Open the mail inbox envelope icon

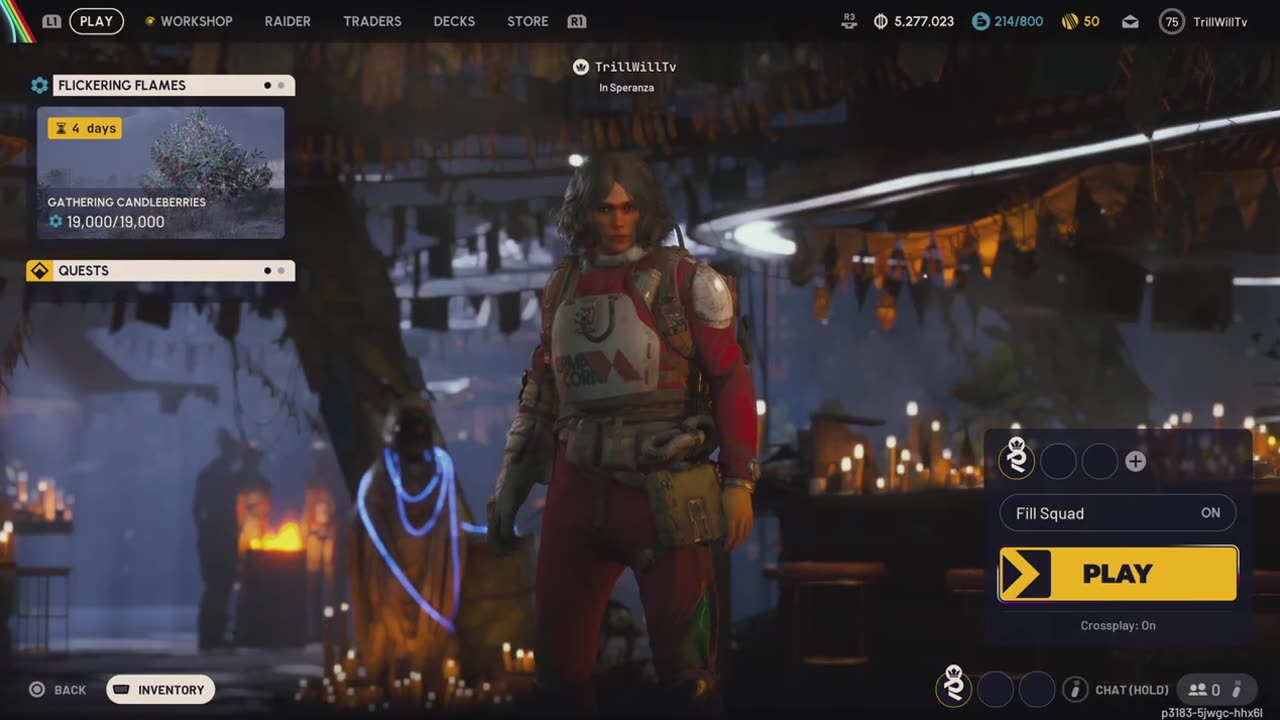[1130, 21]
